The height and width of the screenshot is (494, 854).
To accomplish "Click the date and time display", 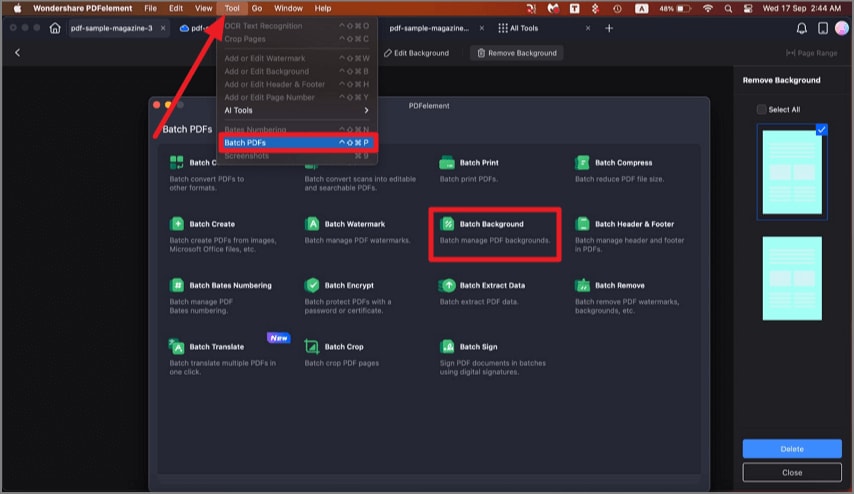I will 801,8.
